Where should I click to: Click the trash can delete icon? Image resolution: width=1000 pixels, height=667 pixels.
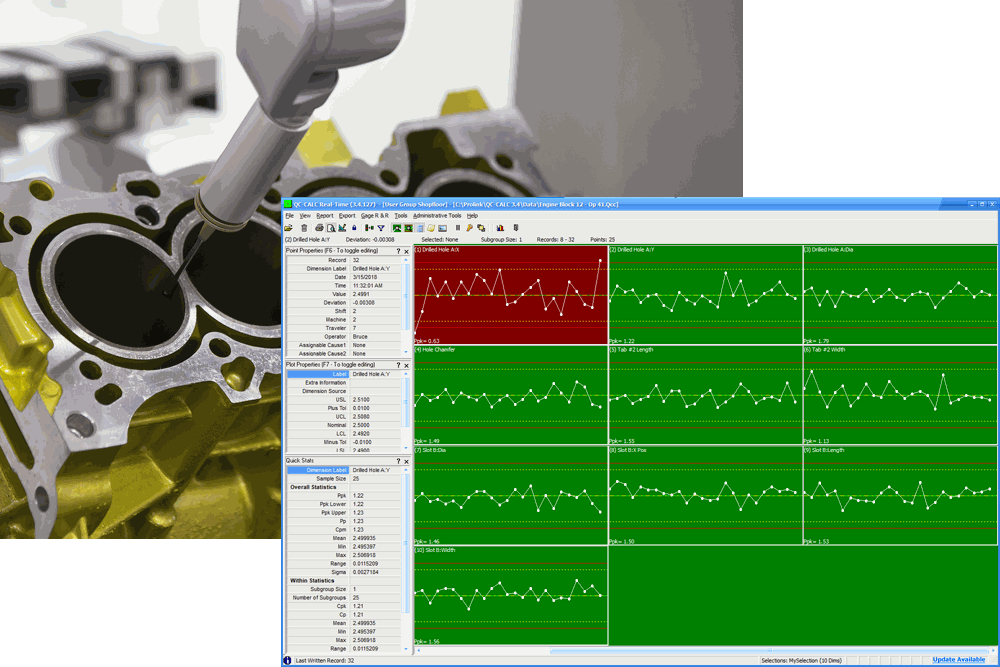(304, 228)
